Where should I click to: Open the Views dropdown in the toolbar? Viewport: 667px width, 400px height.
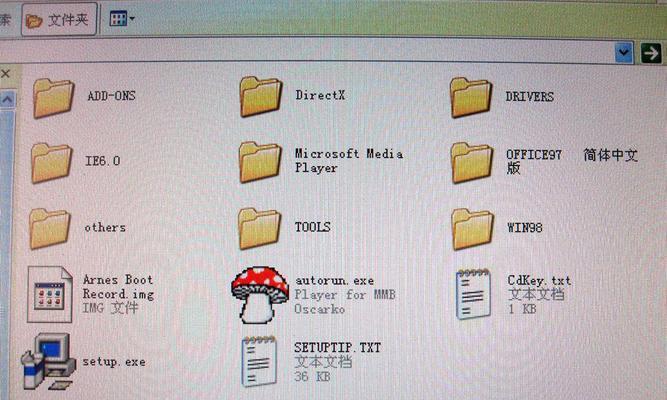[122, 19]
